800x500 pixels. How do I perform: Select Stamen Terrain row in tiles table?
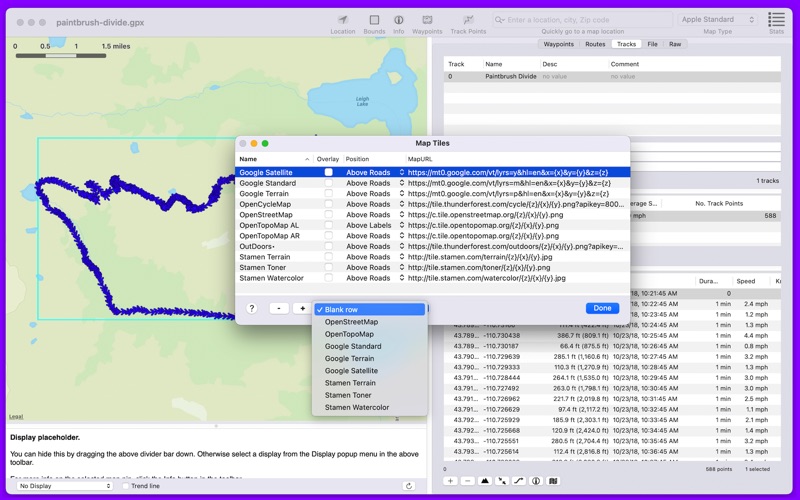pyautogui.click(x=433, y=257)
